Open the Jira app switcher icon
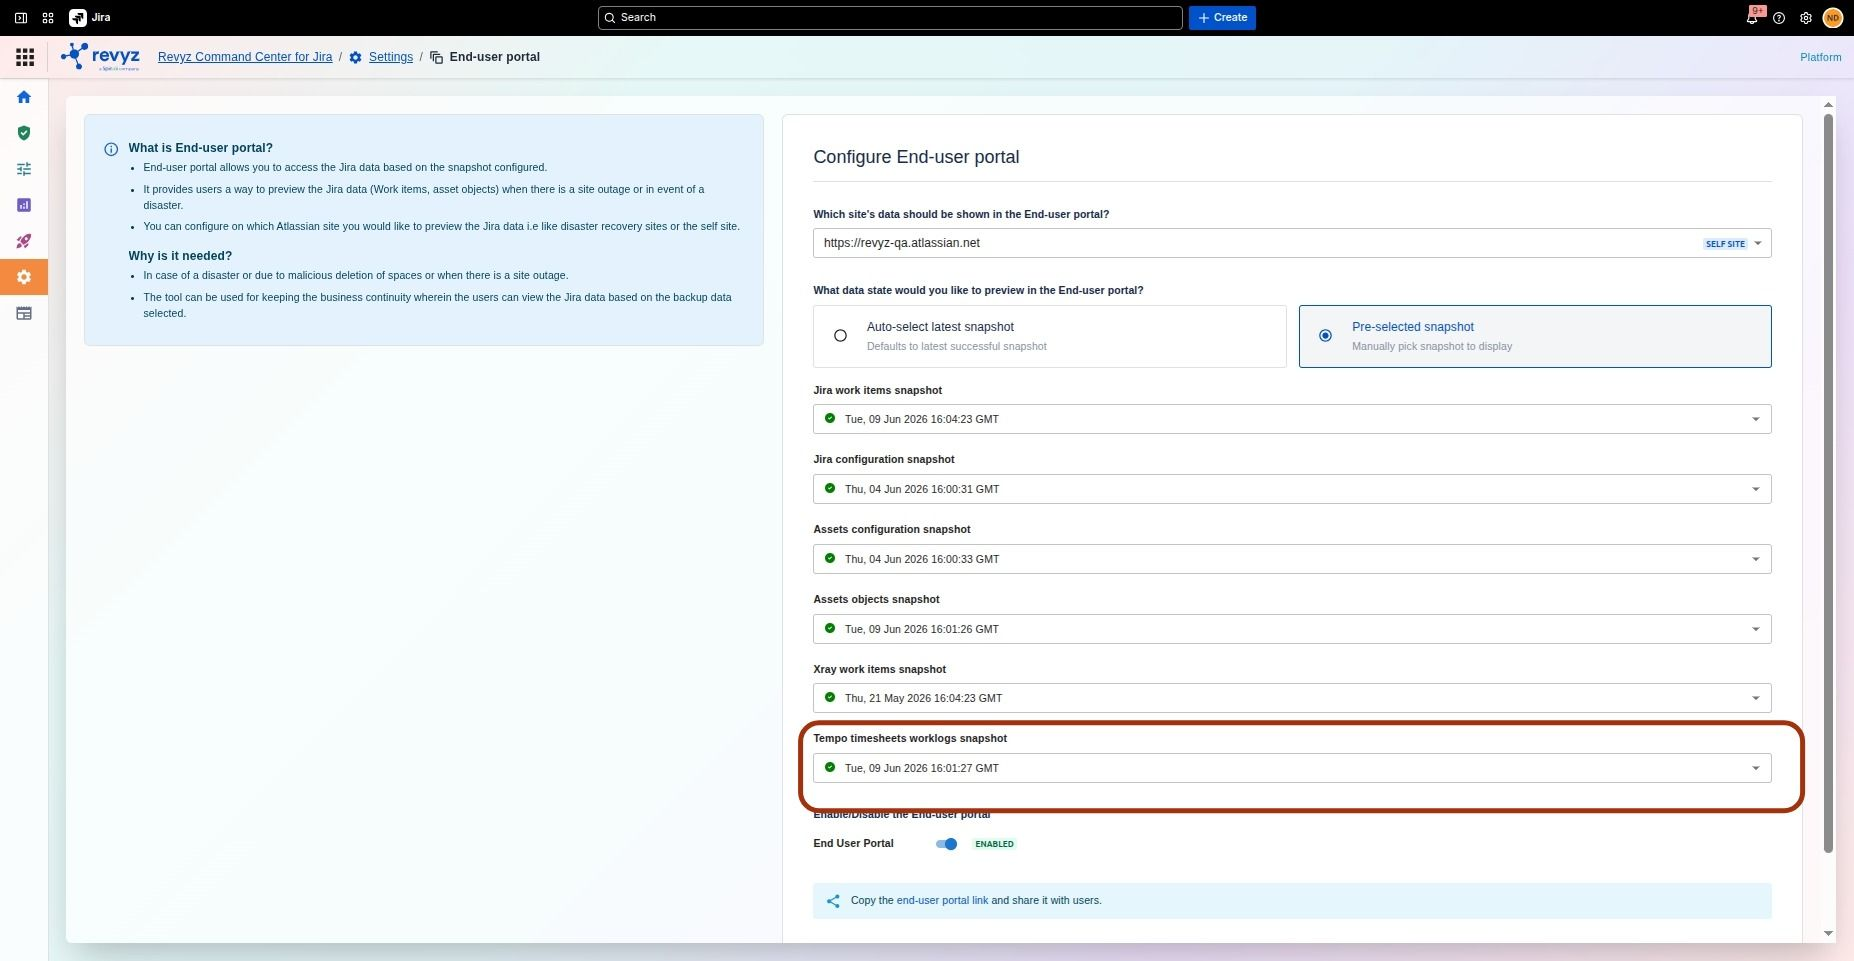This screenshot has width=1854, height=961. point(47,18)
